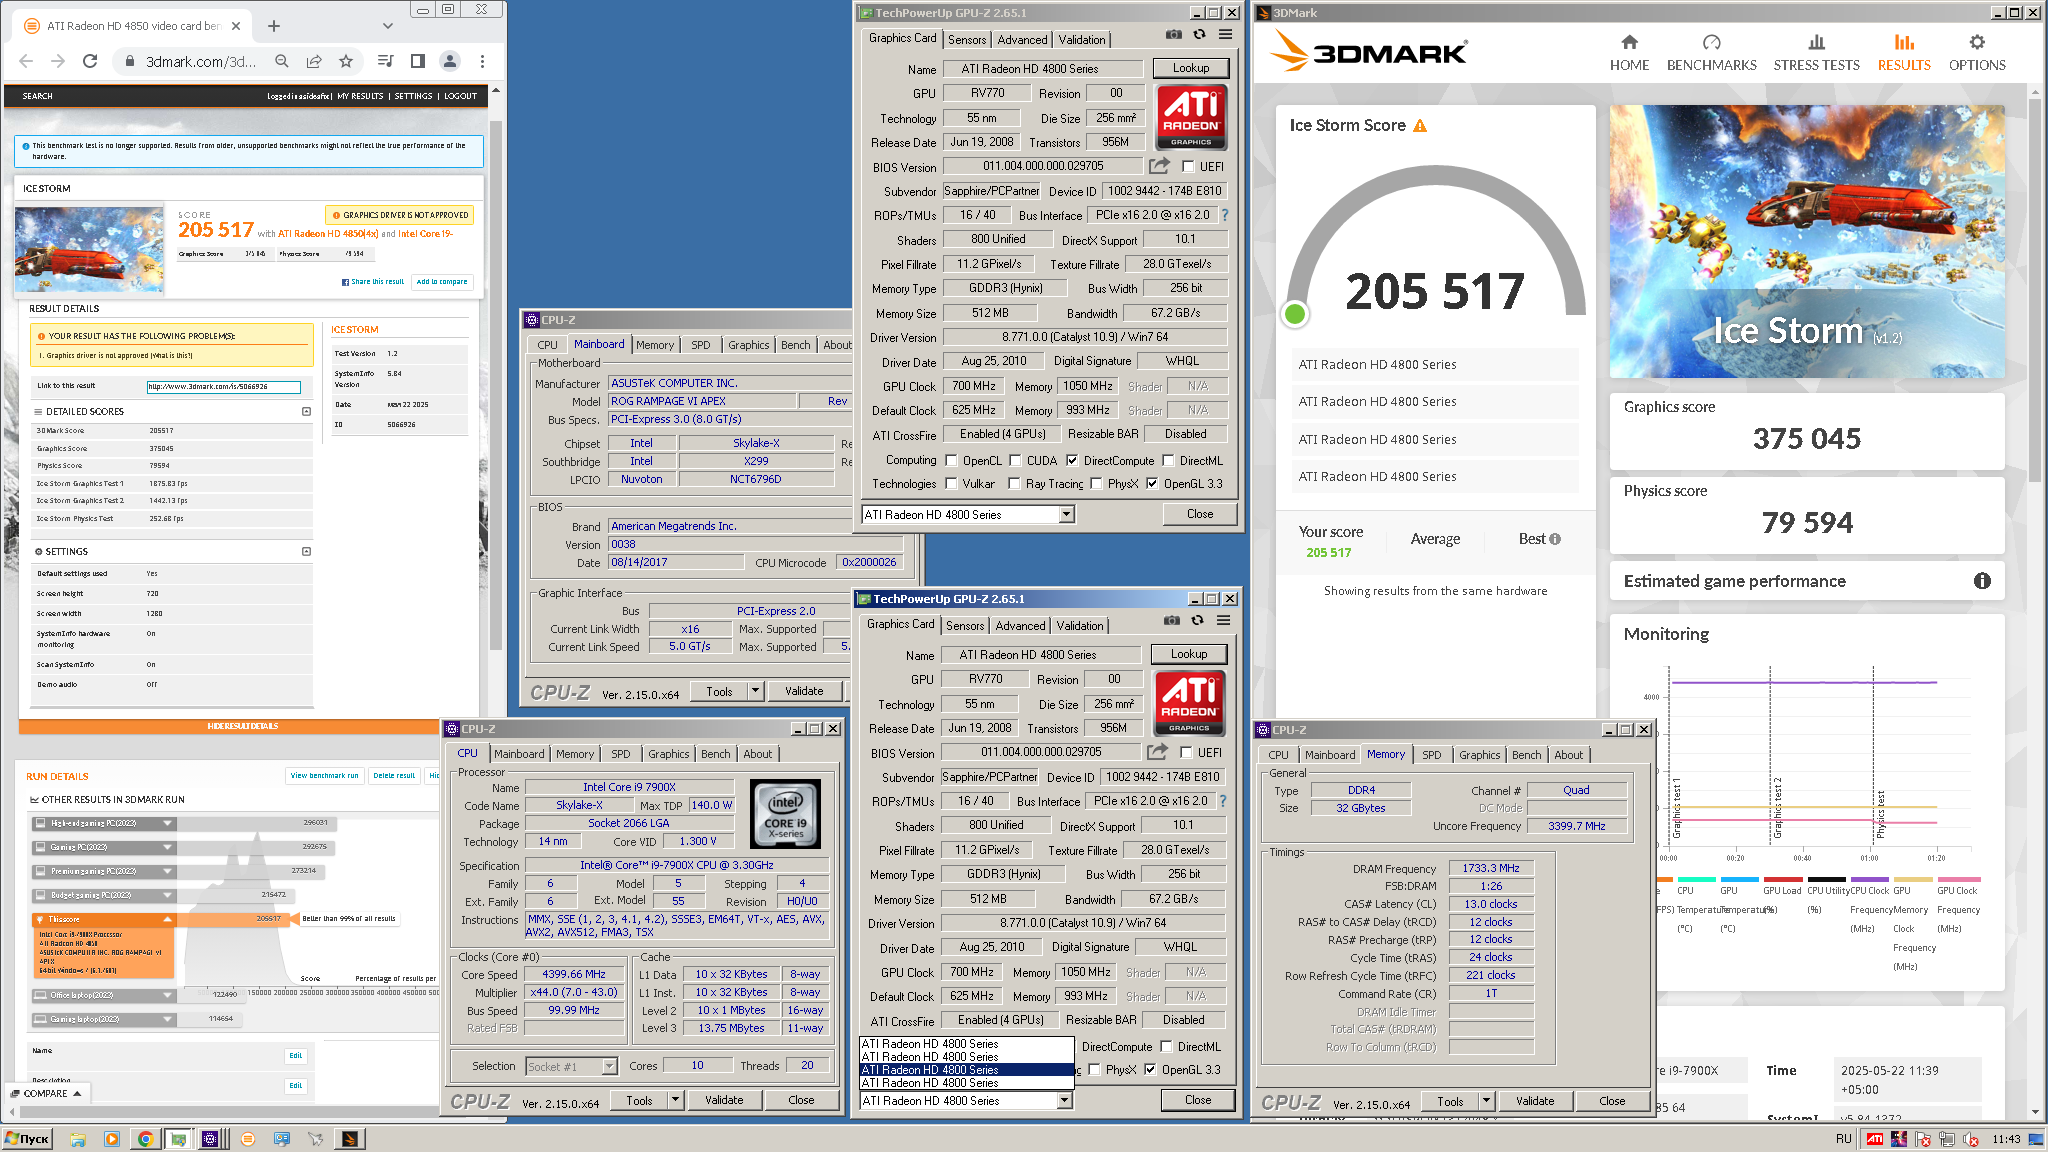This screenshot has width=2048, height=1152.
Task: Open Chrome's three-dot menu
Action: [482, 61]
